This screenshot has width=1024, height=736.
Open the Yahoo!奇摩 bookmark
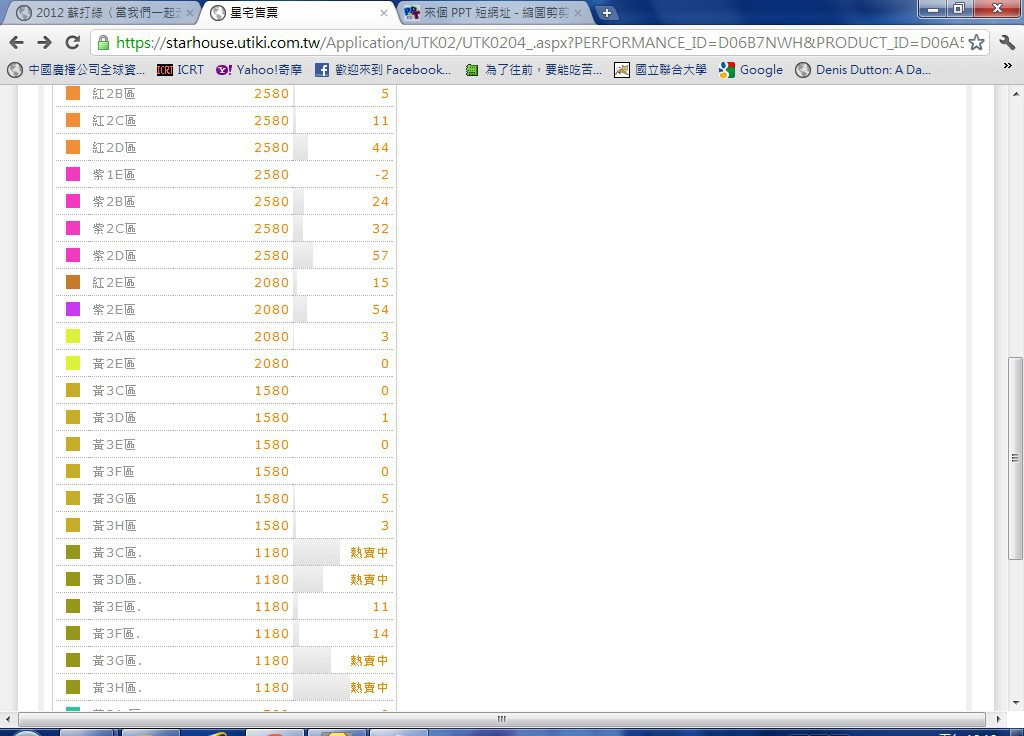pos(259,70)
